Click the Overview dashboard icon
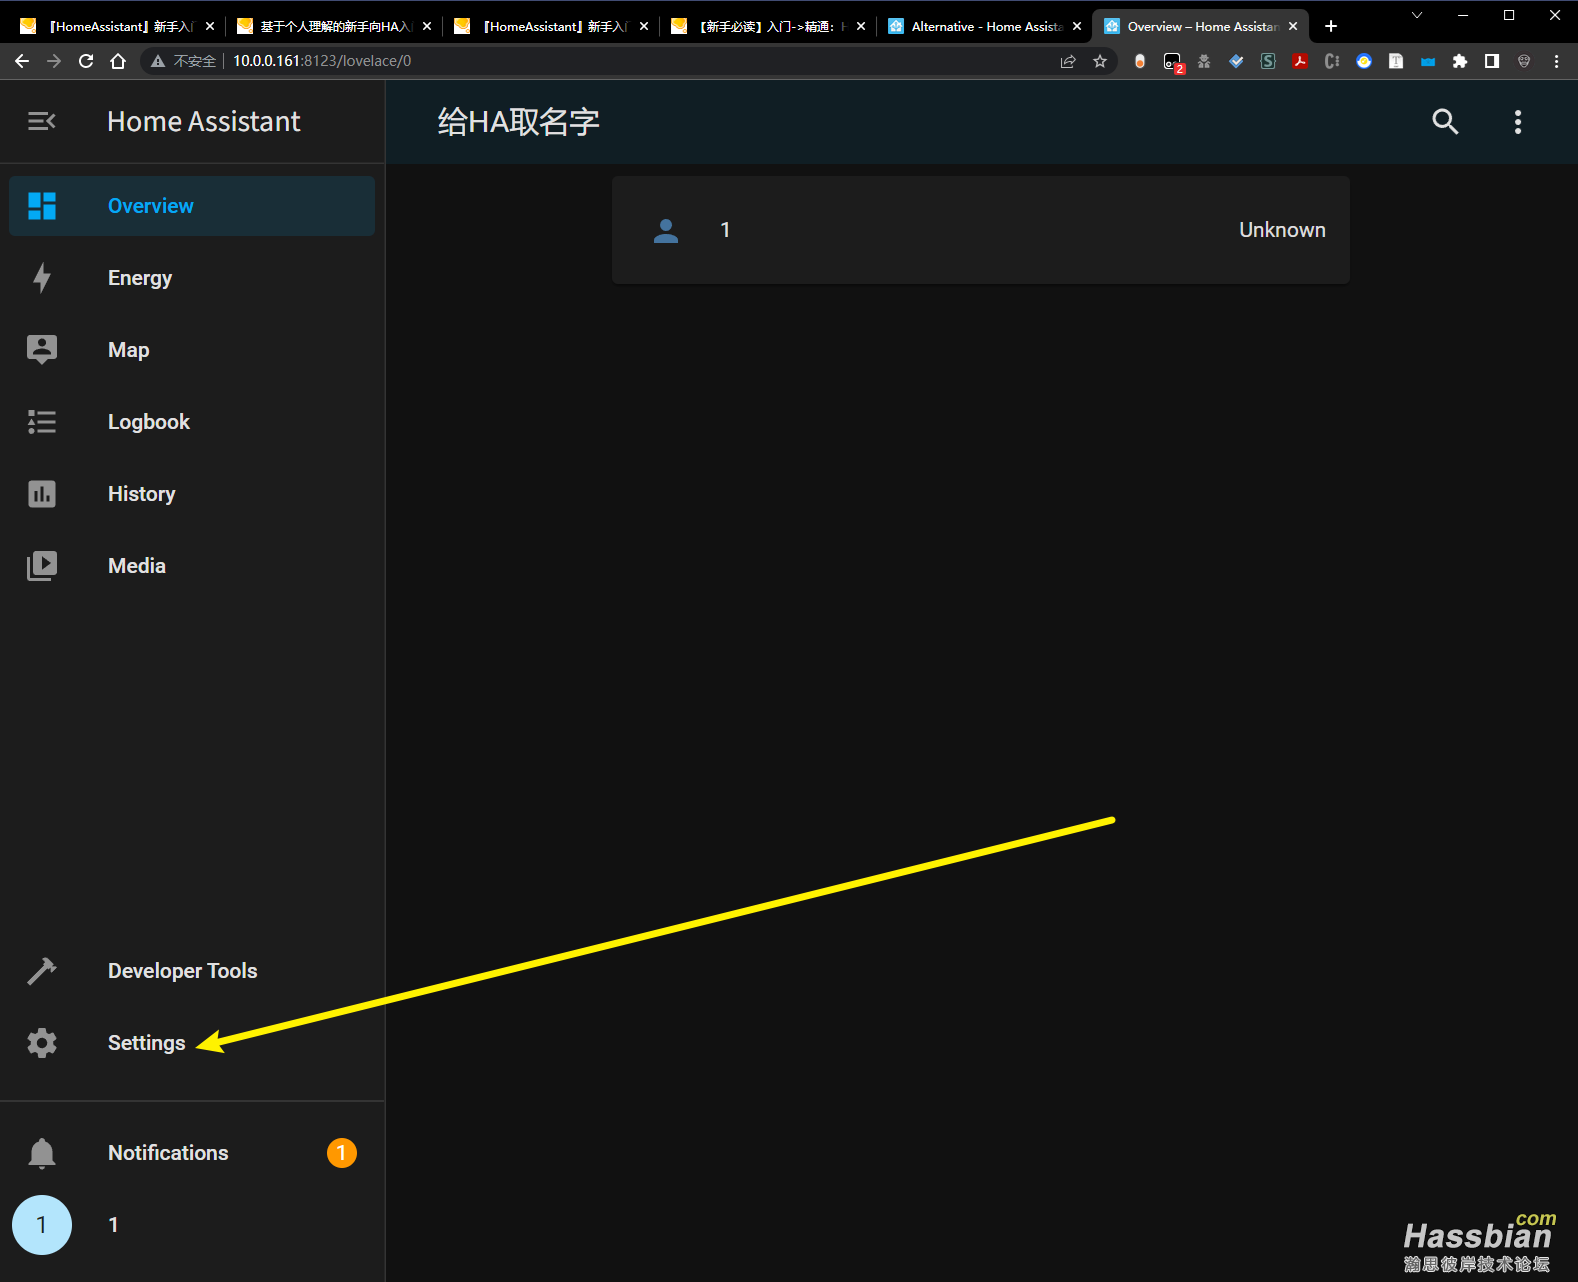Viewport: 1578px width, 1282px height. (42, 206)
